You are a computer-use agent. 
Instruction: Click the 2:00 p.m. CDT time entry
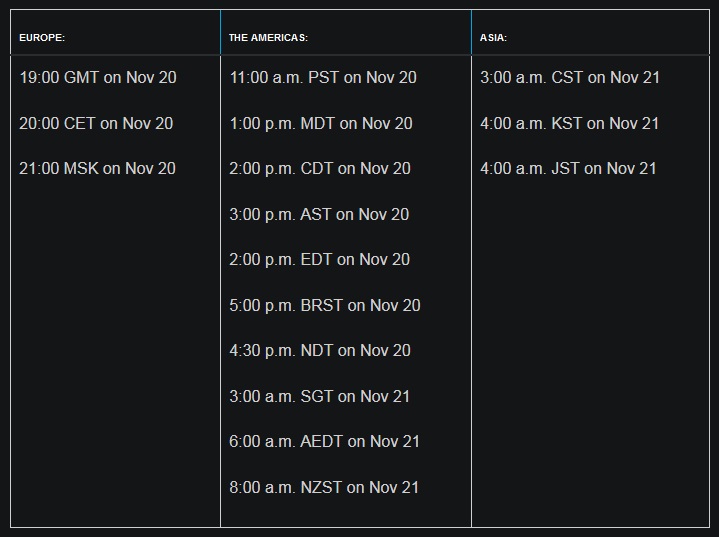point(320,168)
